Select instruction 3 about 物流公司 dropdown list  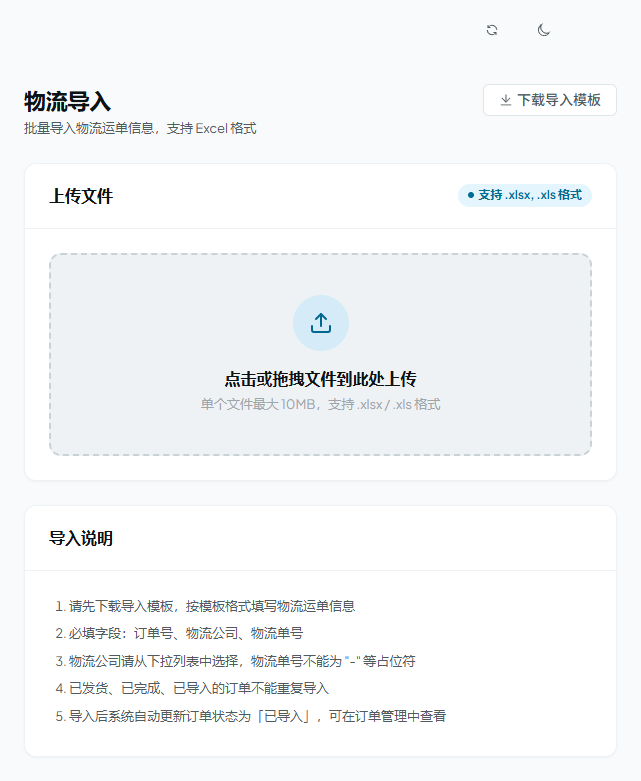pyautogui.click(x=235, y=661)
